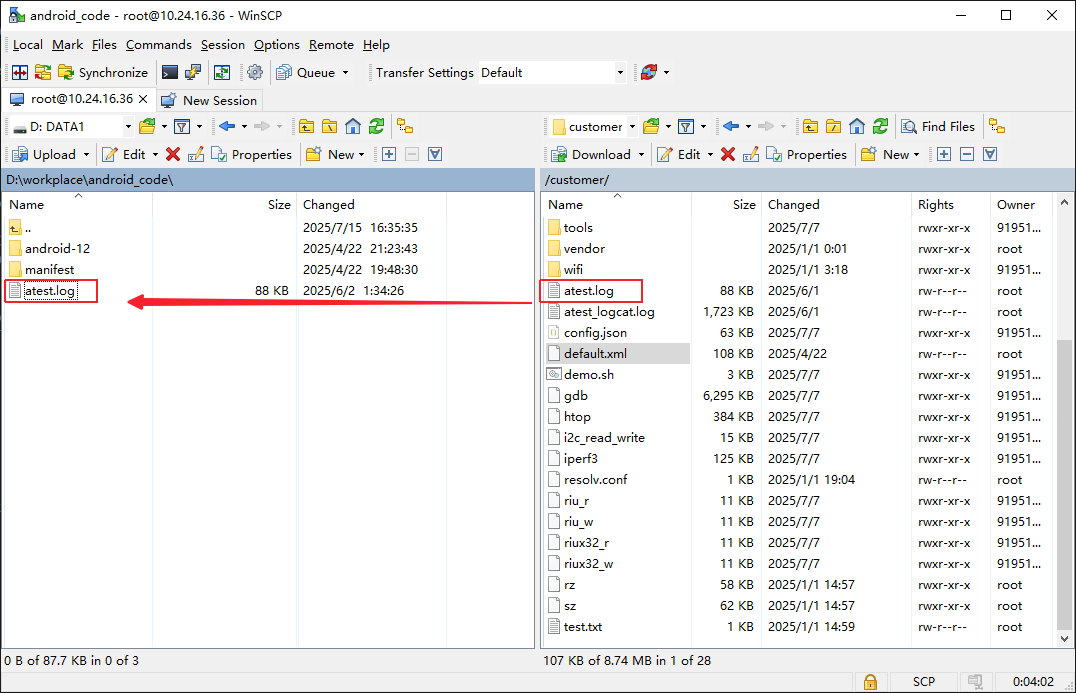Delete selected file in local panel
This screenshot has width=1076, height=693.
click(x=173, y=154)
